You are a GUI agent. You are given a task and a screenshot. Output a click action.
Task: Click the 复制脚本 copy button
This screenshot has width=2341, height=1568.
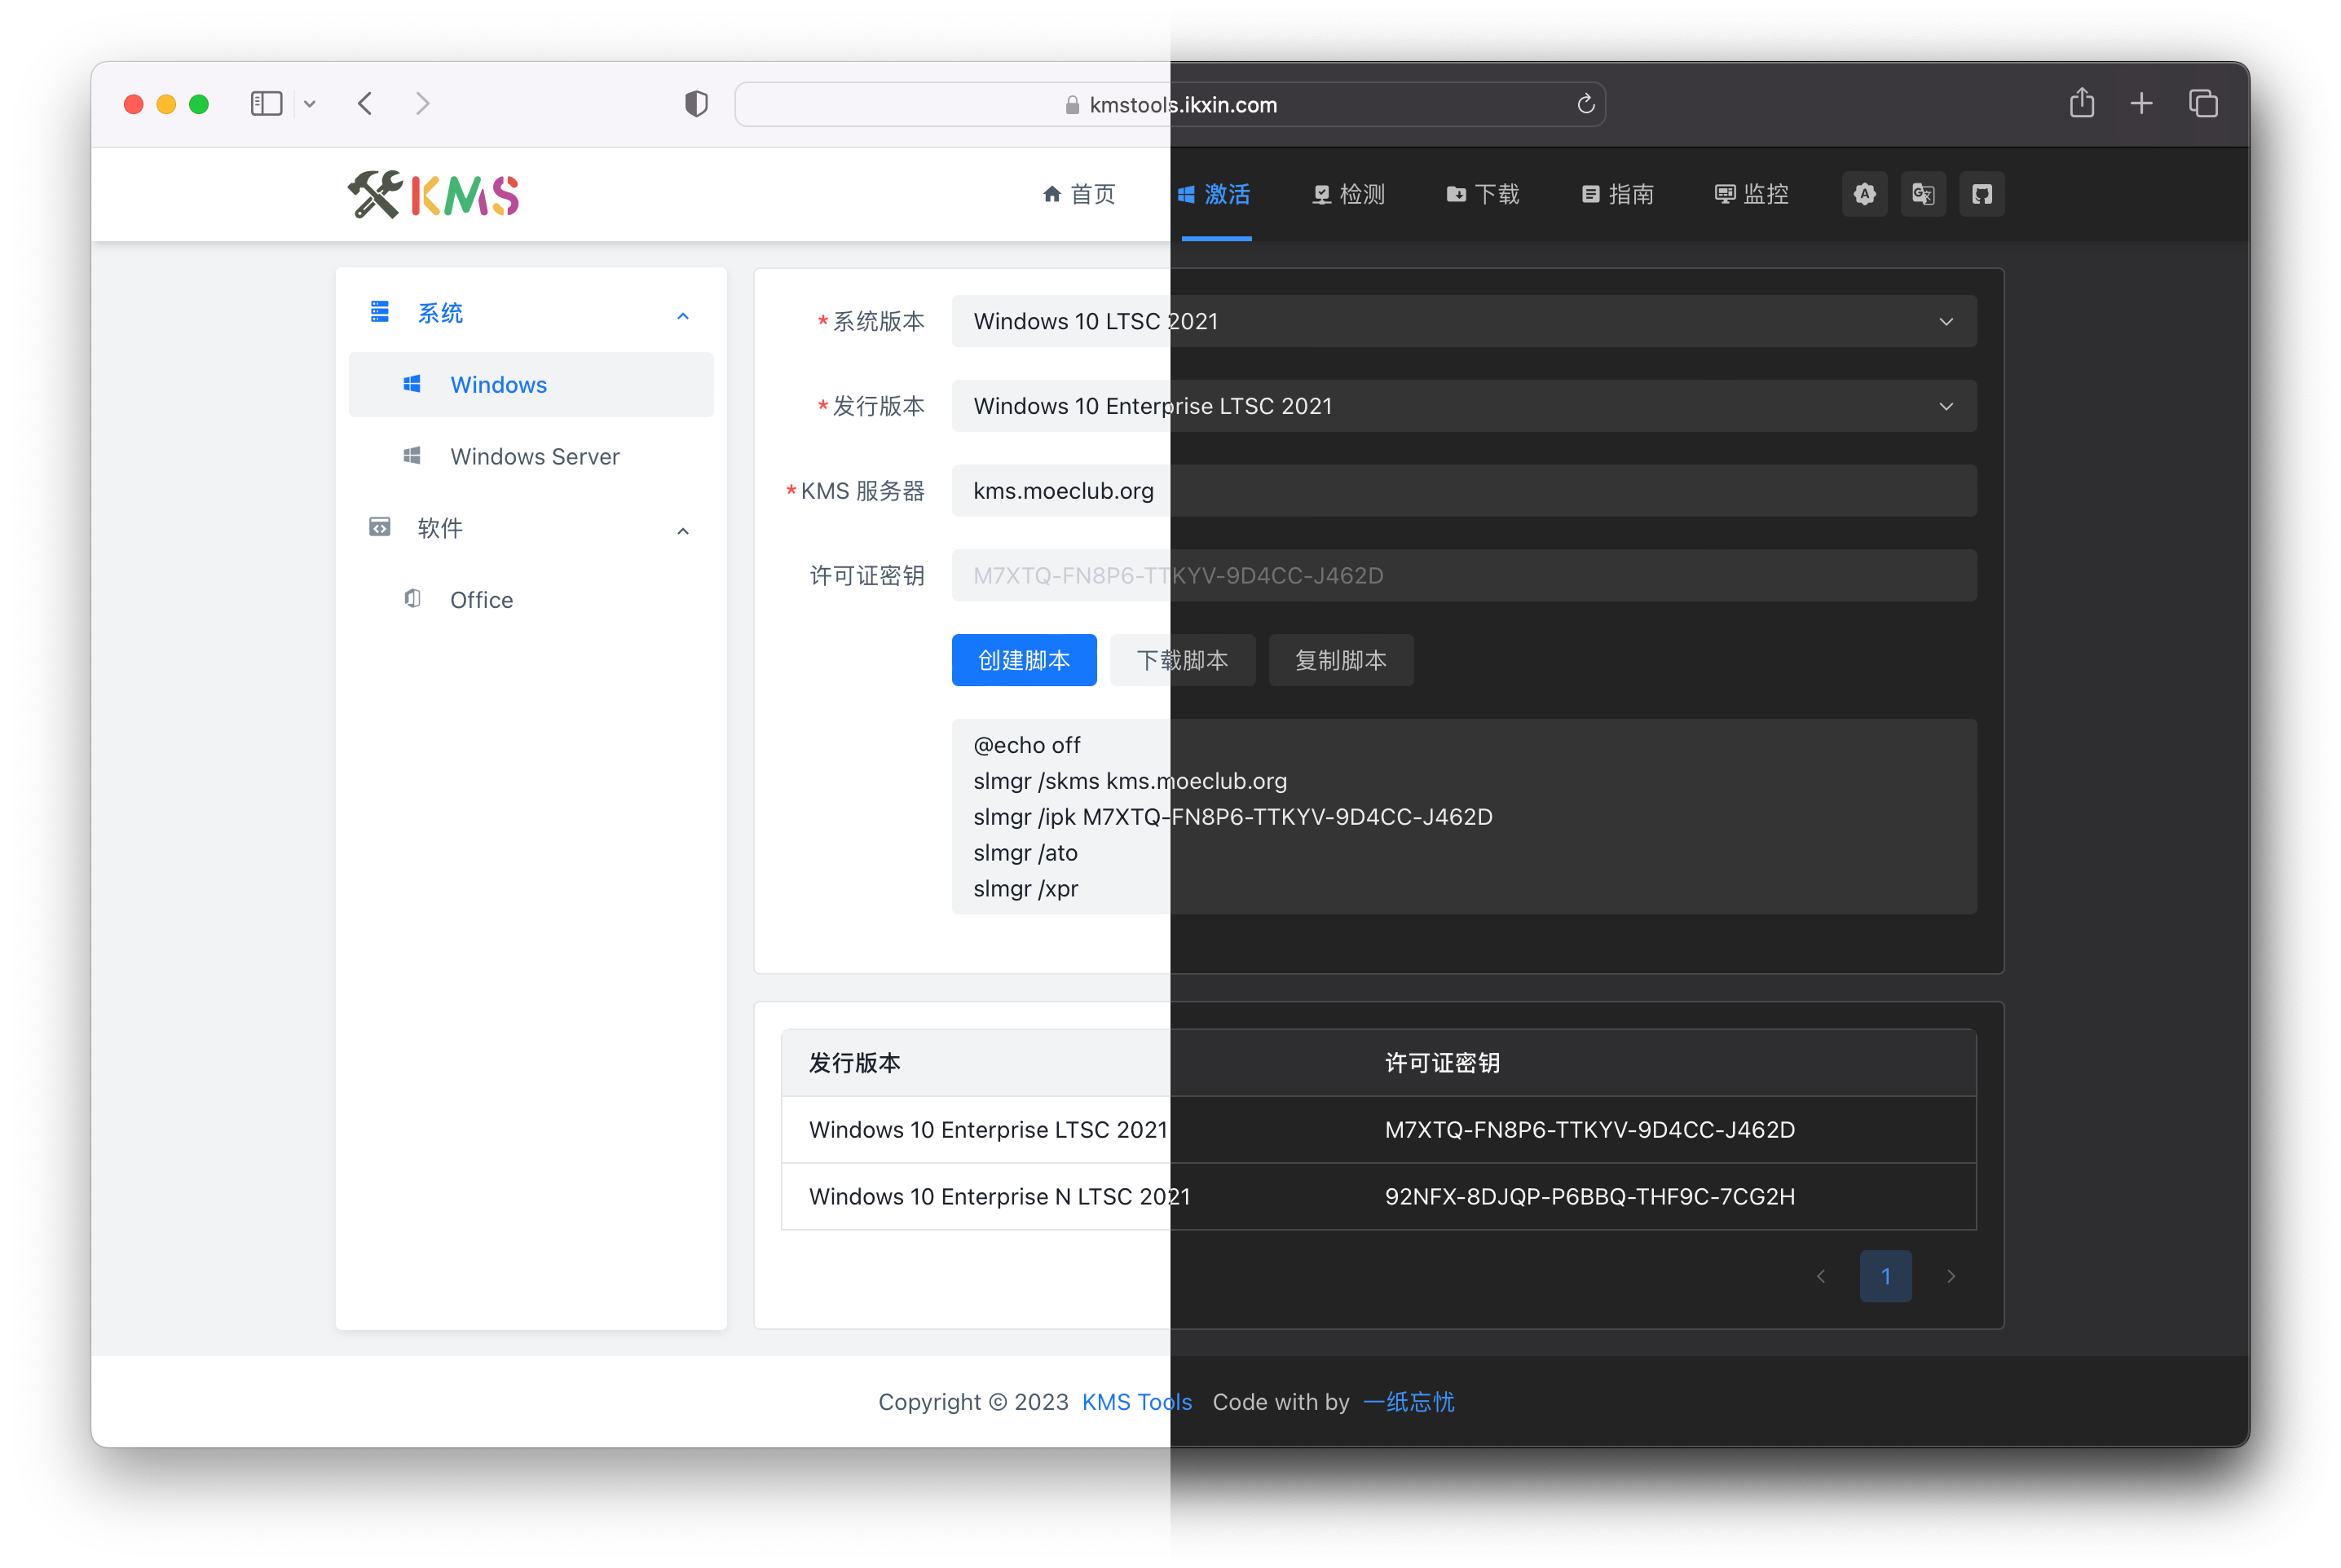(x=1340, y=660)
